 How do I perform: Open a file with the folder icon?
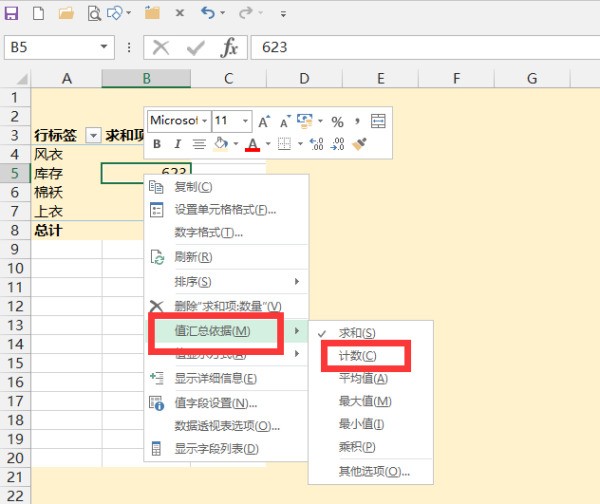[x=66, y=13]
